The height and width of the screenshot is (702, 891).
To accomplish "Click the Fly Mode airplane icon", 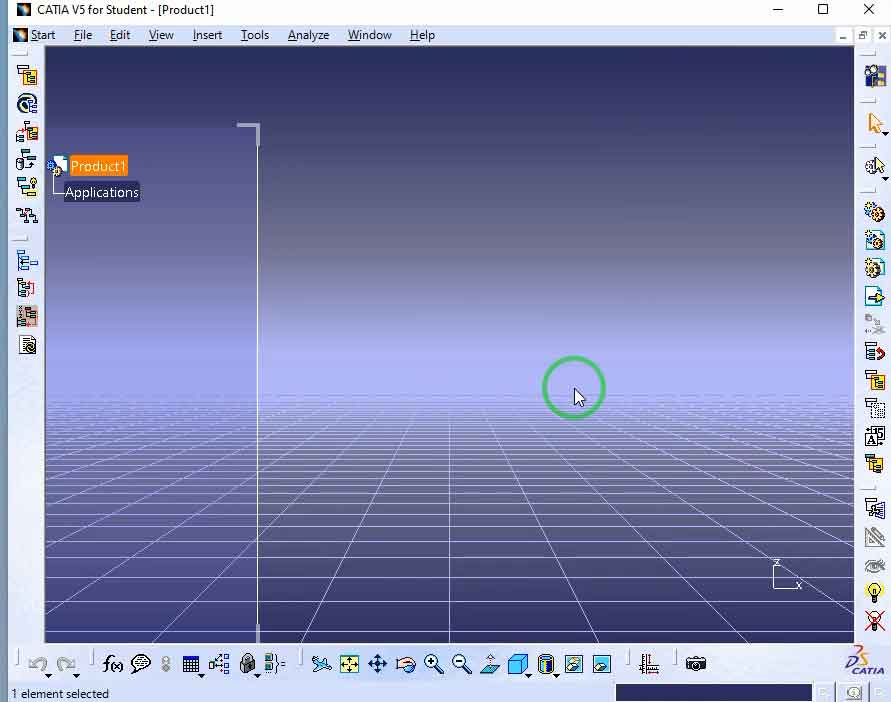I will [x=321, y=664].
